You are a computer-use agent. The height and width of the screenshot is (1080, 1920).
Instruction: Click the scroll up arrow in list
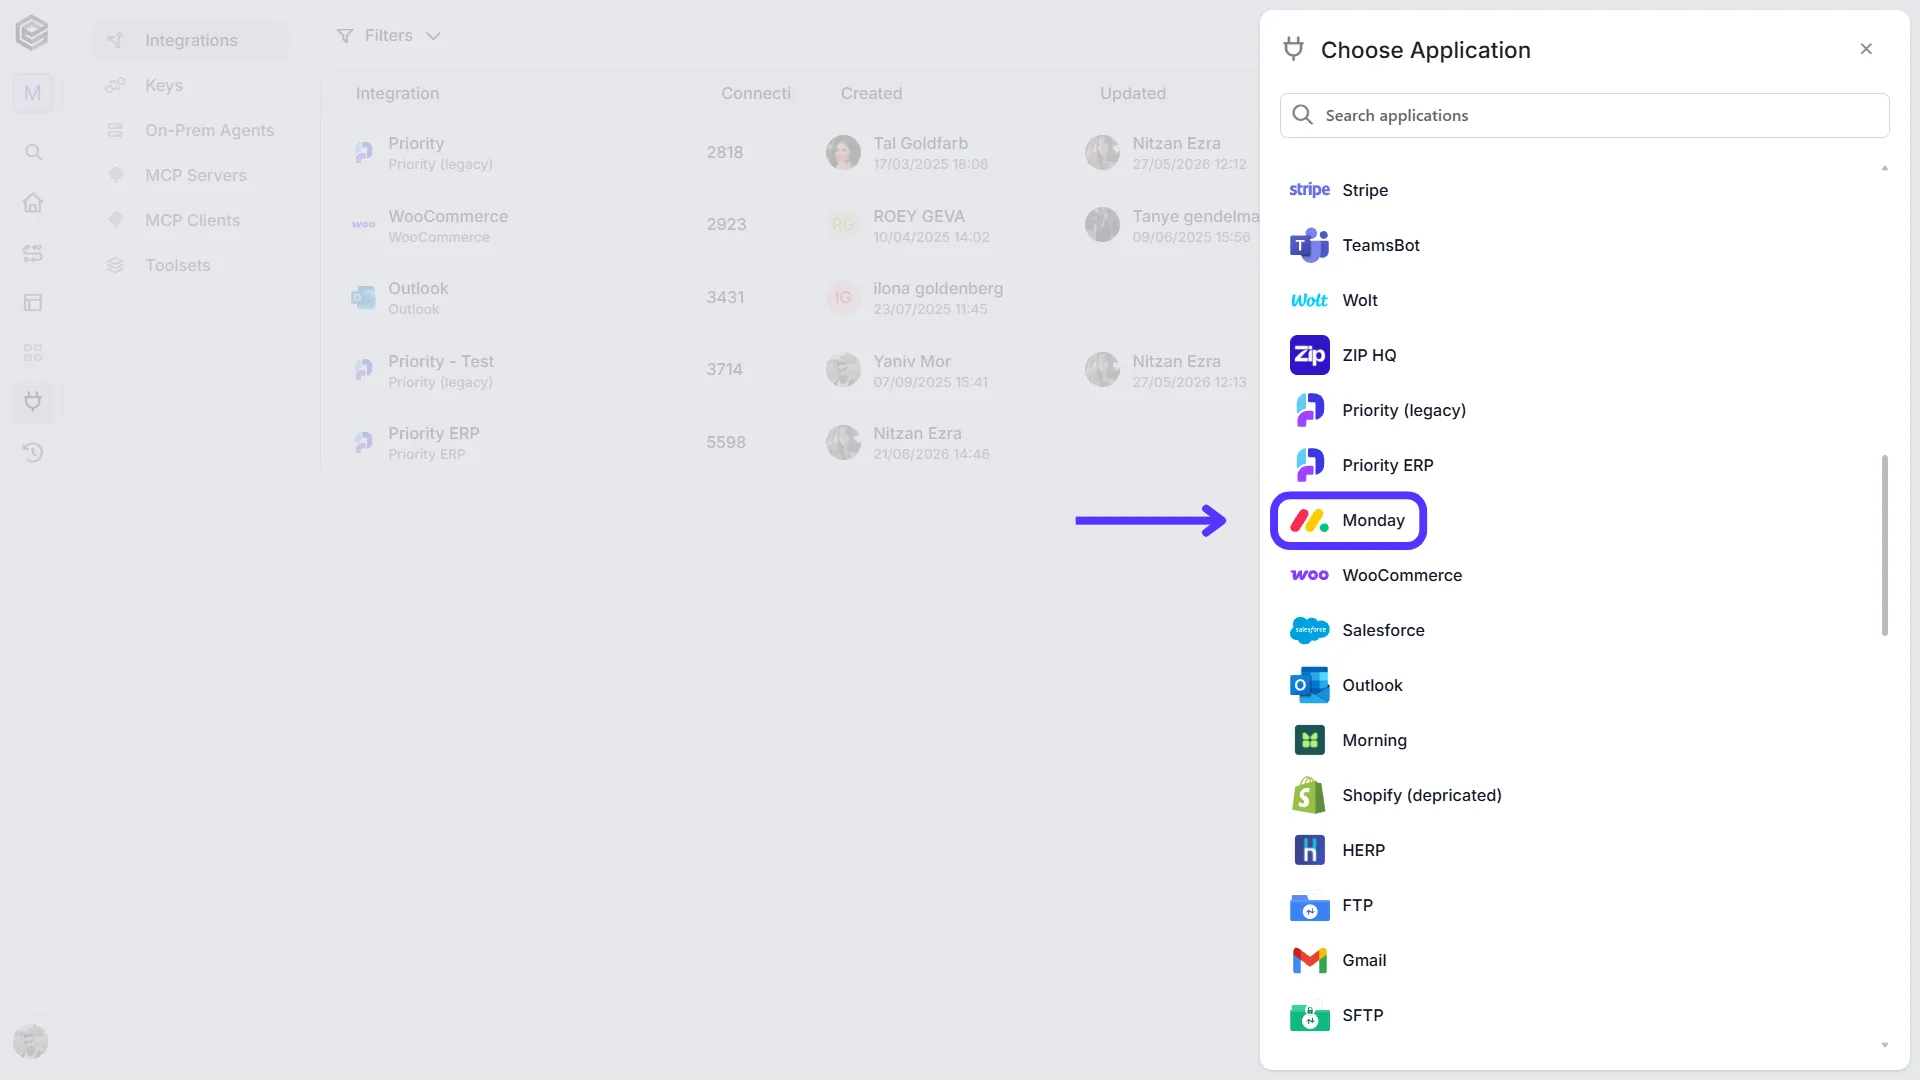pyautogui.click(x=1885, y=168)
